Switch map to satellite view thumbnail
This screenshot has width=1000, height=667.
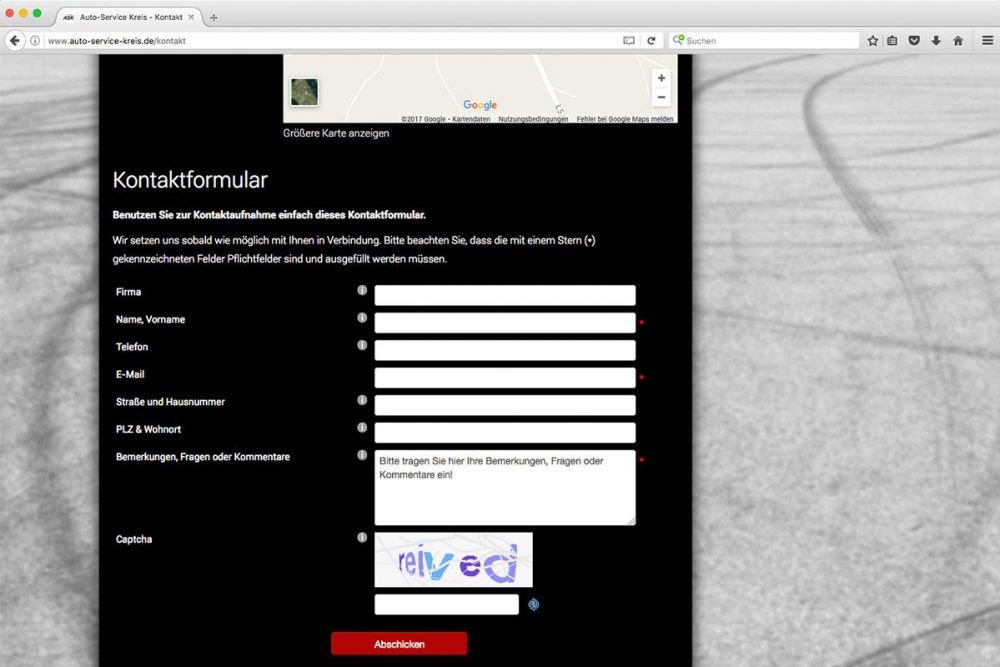pyautogui.click(x=304, y=92)
